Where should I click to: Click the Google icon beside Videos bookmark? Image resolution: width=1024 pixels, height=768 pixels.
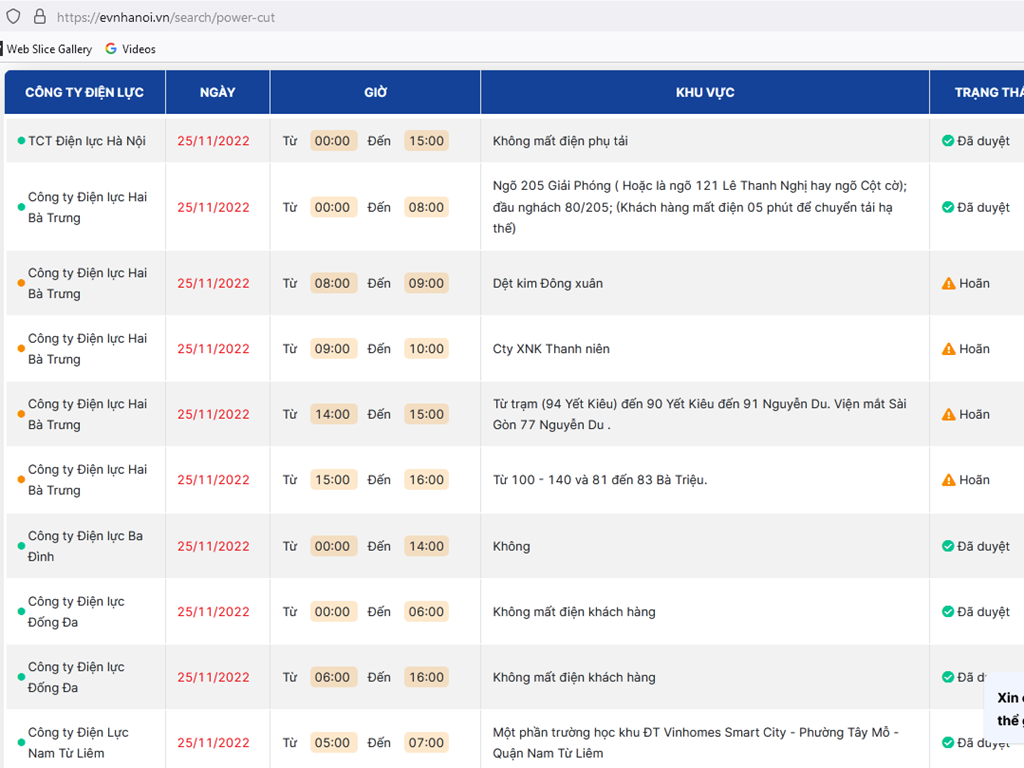click(x=111, y=49)
